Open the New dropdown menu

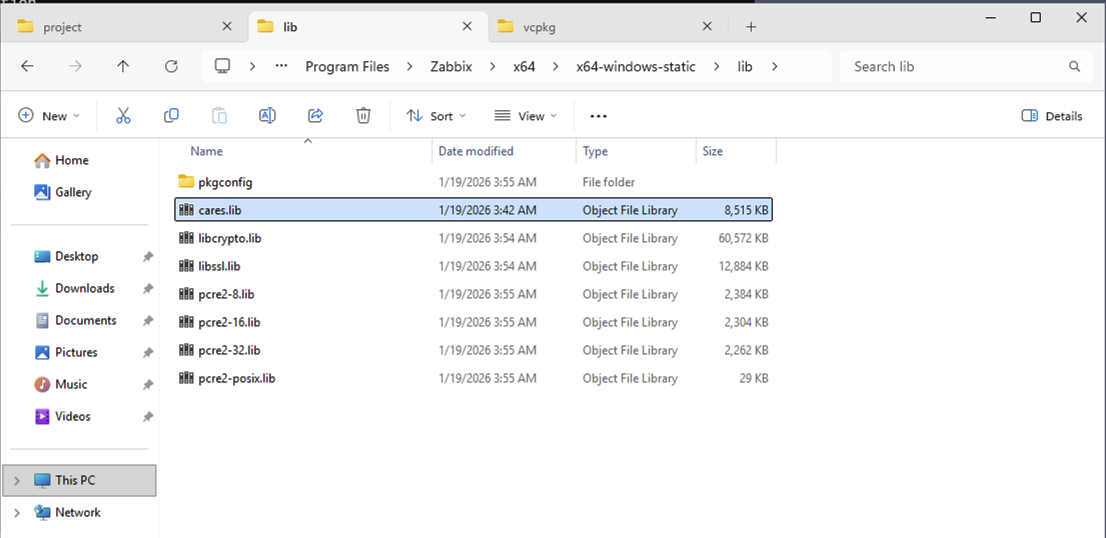[x=49, y=116]
